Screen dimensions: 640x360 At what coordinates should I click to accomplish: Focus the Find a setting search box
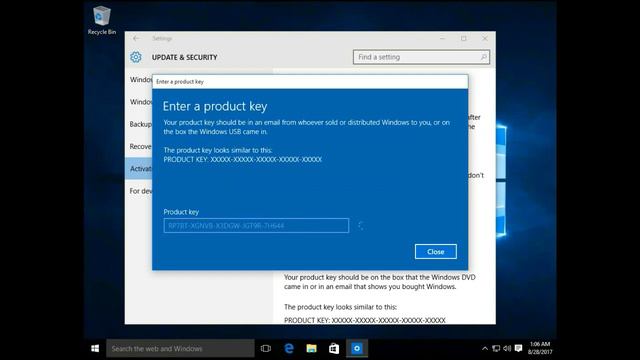click(421, 57)
